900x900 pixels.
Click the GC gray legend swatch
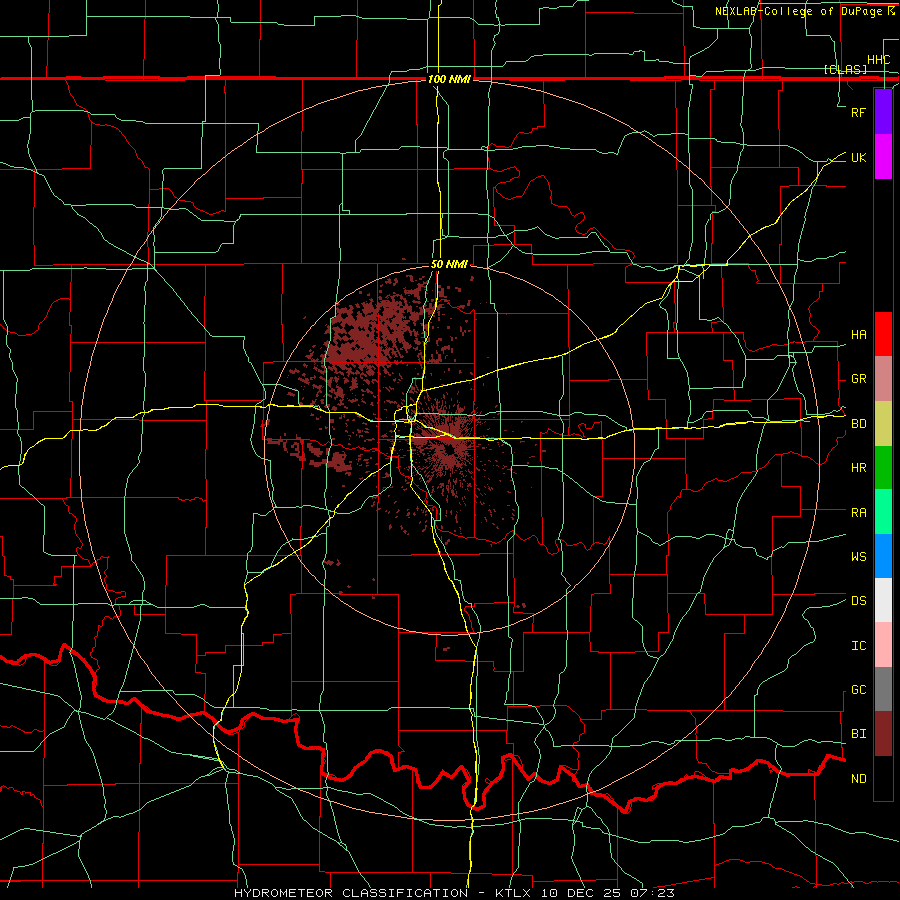click(x=883, y=689)
